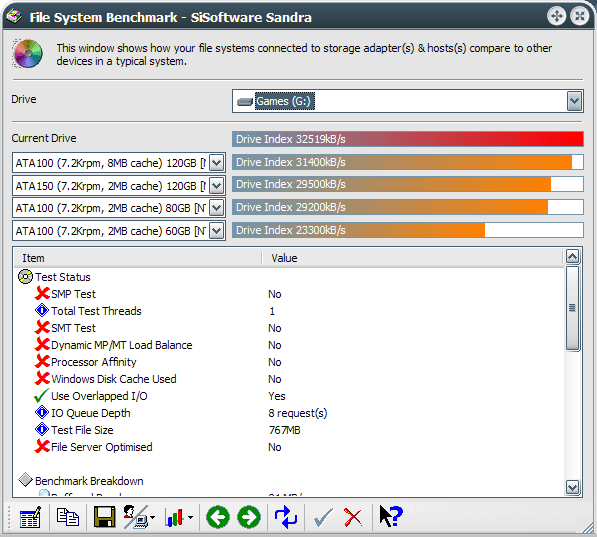Open the ATA100 2MB cache 80GB reference dropdown
The height and width of the screenshot is (537, 597).
click(217, 208)
